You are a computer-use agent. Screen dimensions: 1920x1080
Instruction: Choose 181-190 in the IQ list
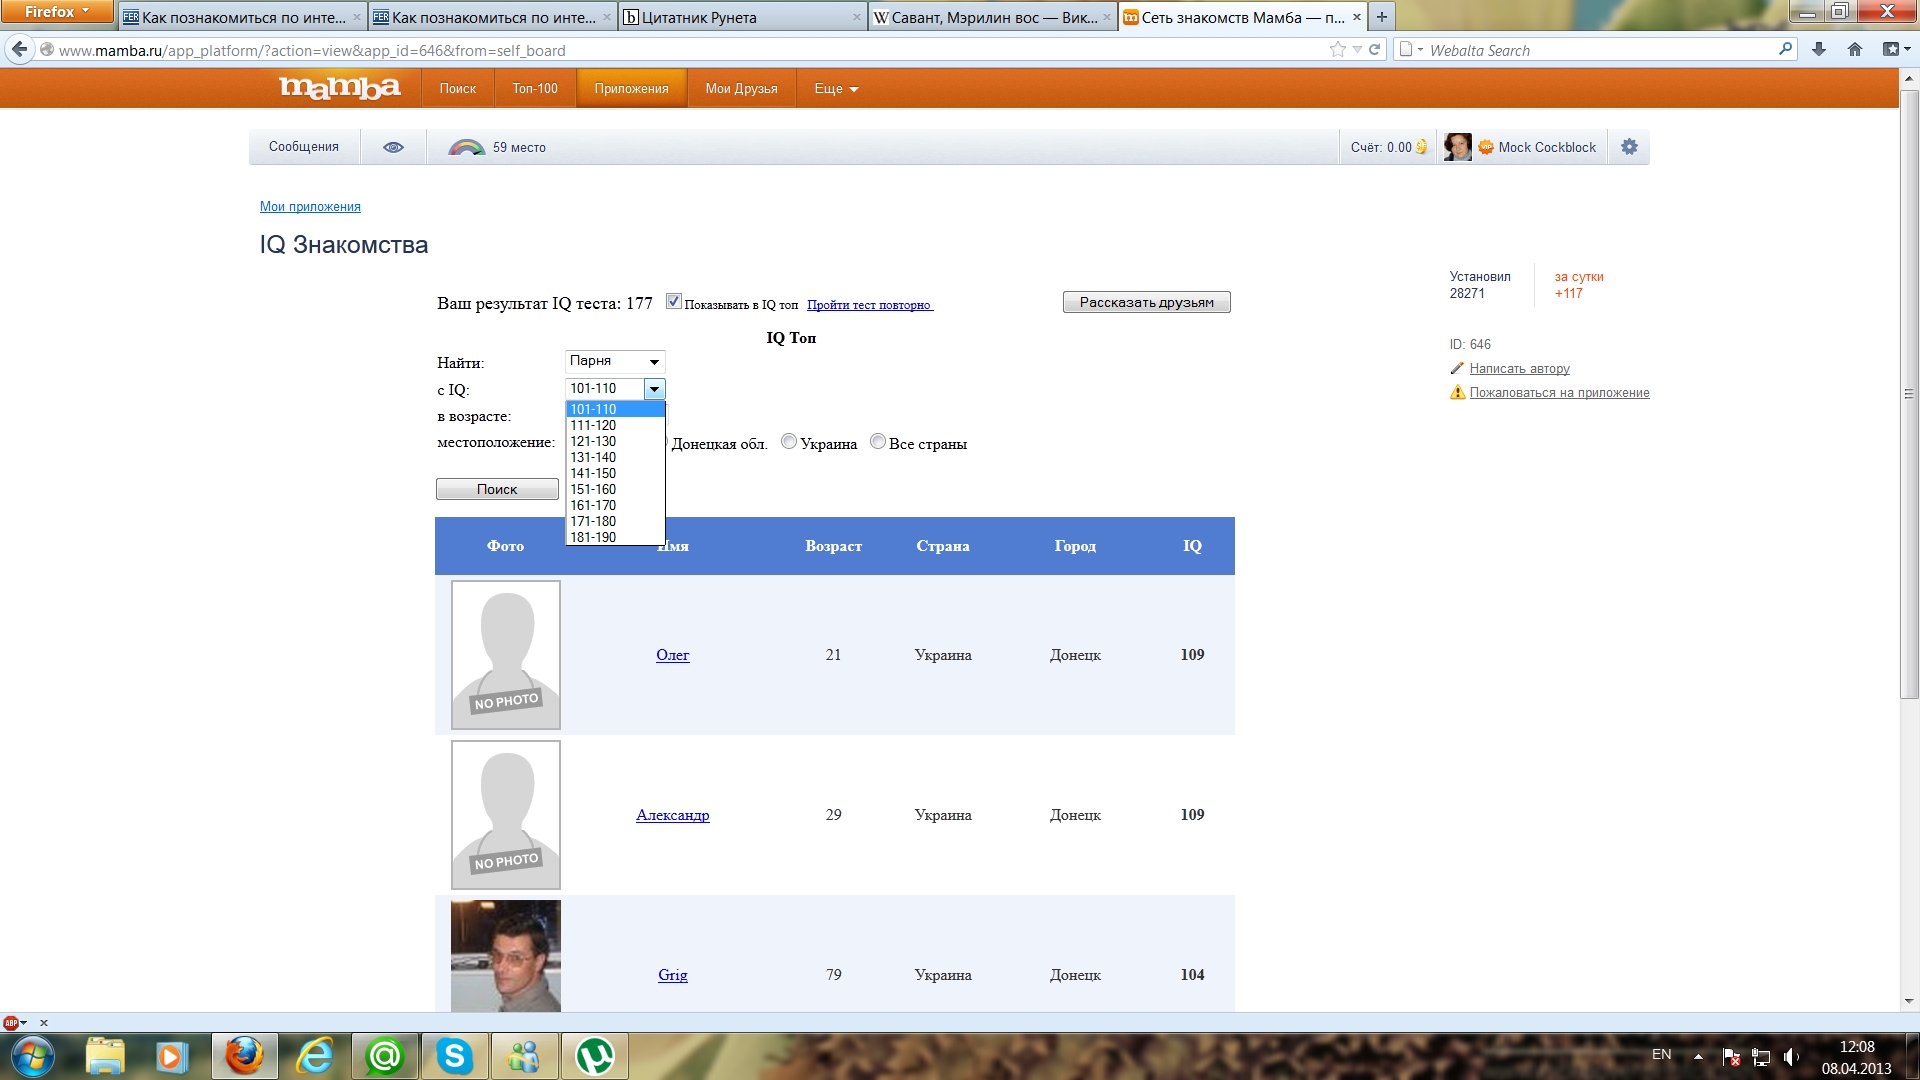click(x=615, y=537)
